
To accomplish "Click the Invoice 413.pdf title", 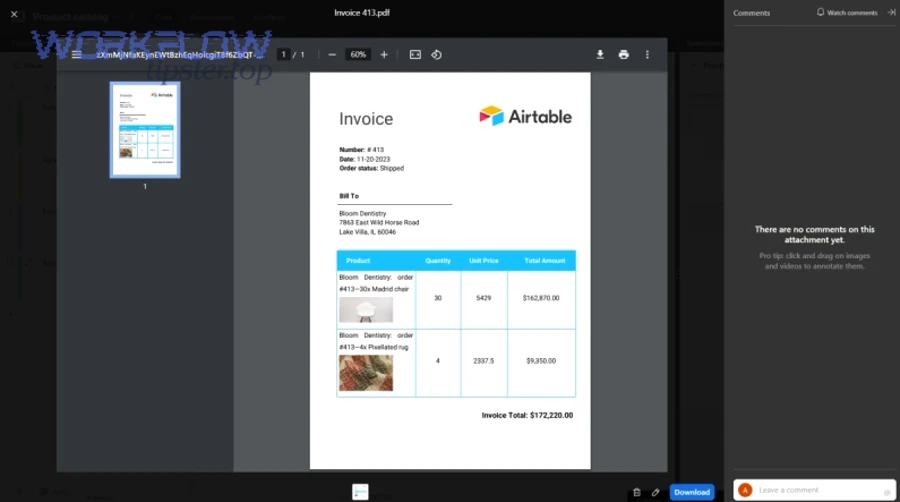I will point(362,13).
